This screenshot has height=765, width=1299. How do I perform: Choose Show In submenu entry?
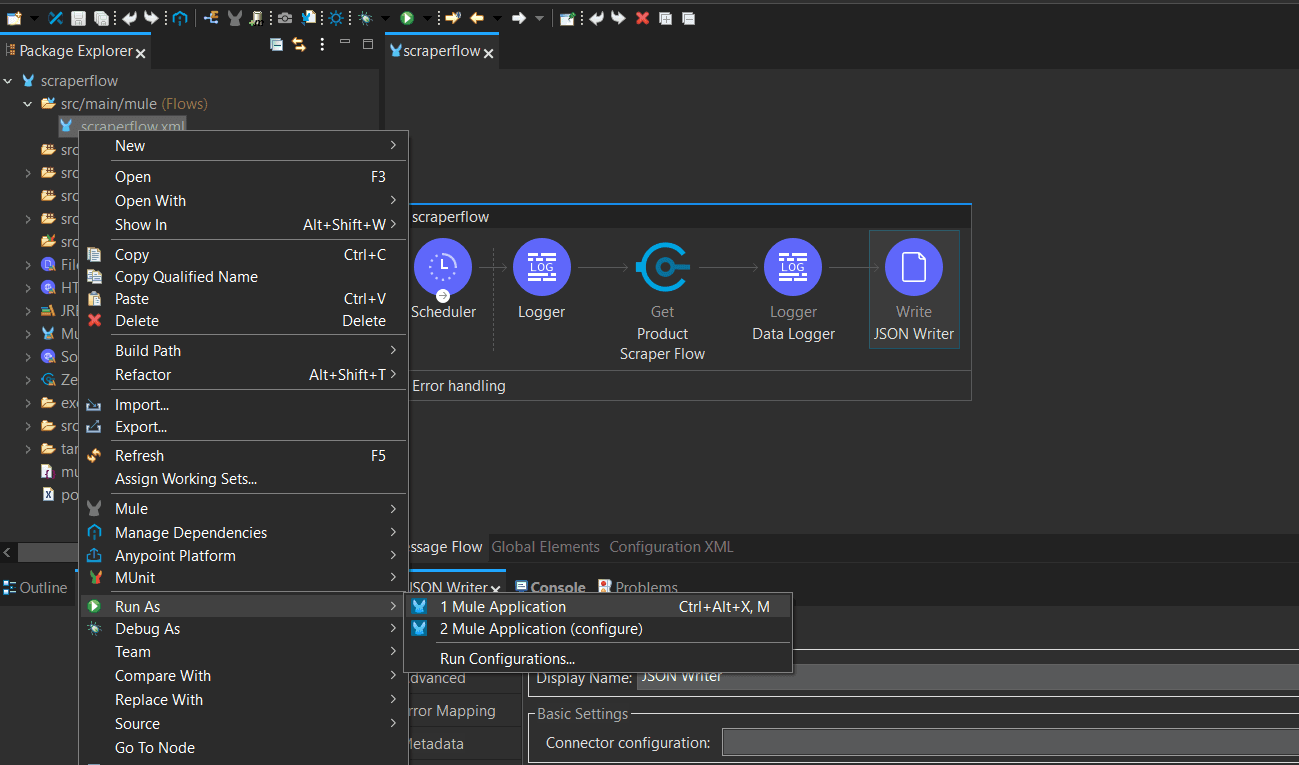(245, 225)
